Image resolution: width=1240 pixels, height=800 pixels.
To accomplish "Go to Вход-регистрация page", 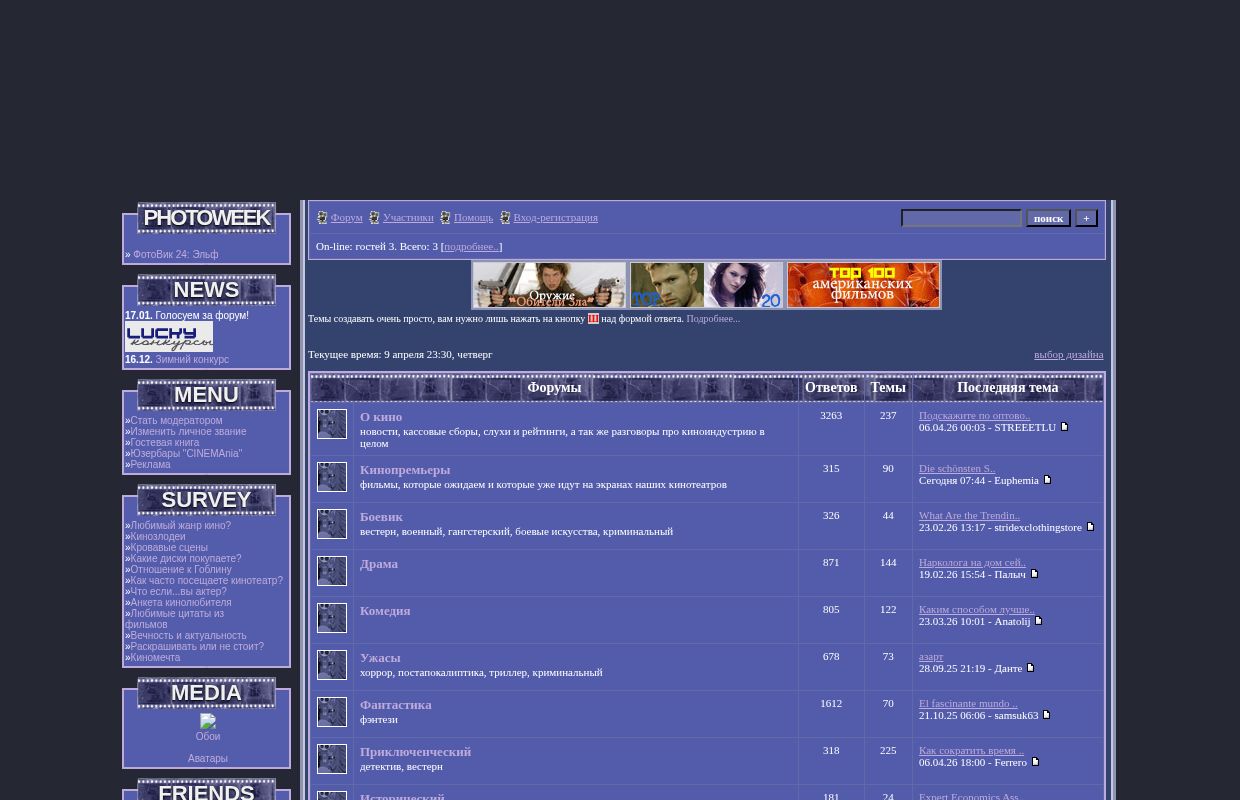I will (555, 217).
